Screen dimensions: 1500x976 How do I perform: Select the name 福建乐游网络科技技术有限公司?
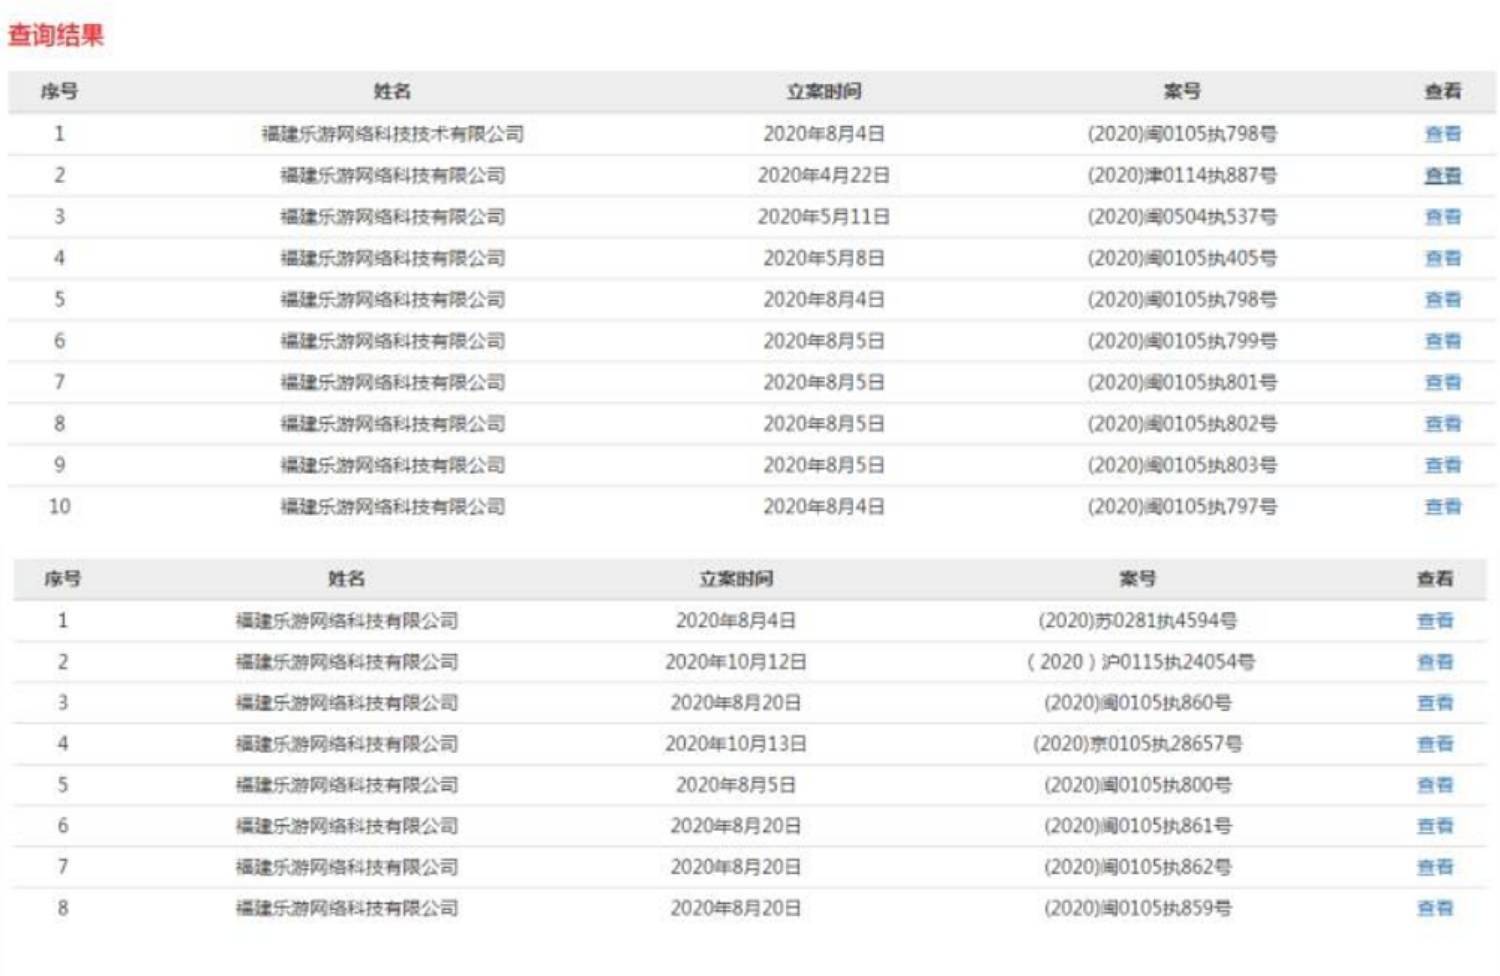[x=392, y=134]
